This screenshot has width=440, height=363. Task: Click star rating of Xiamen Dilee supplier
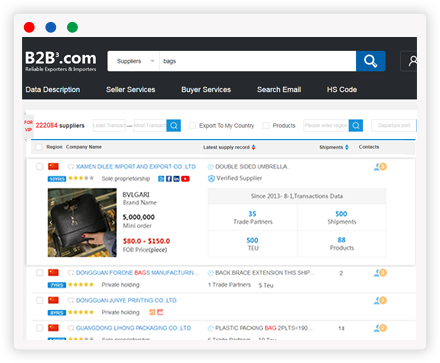81,178
